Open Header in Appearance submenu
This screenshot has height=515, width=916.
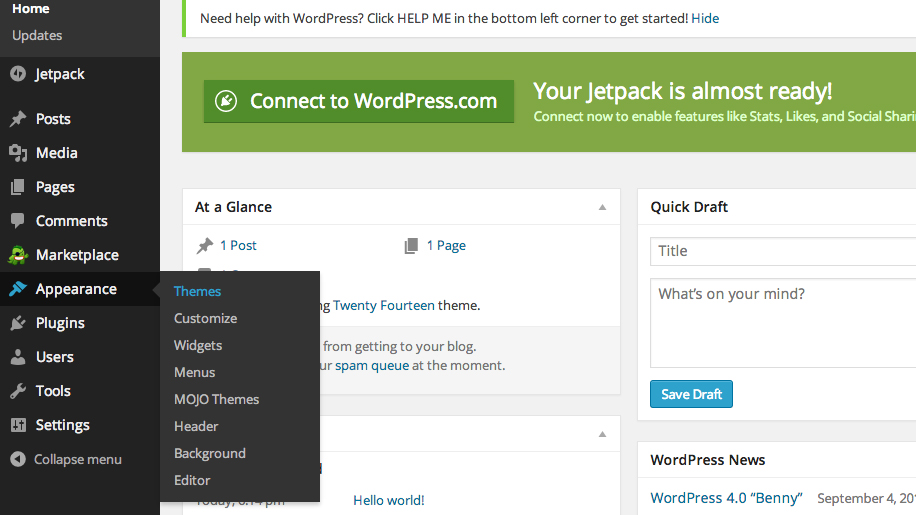coord(196,426)
